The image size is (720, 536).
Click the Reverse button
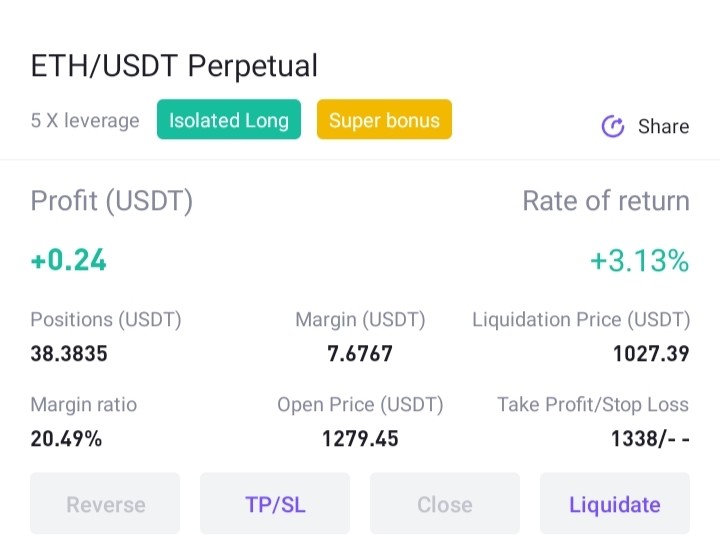click(105, 503)
